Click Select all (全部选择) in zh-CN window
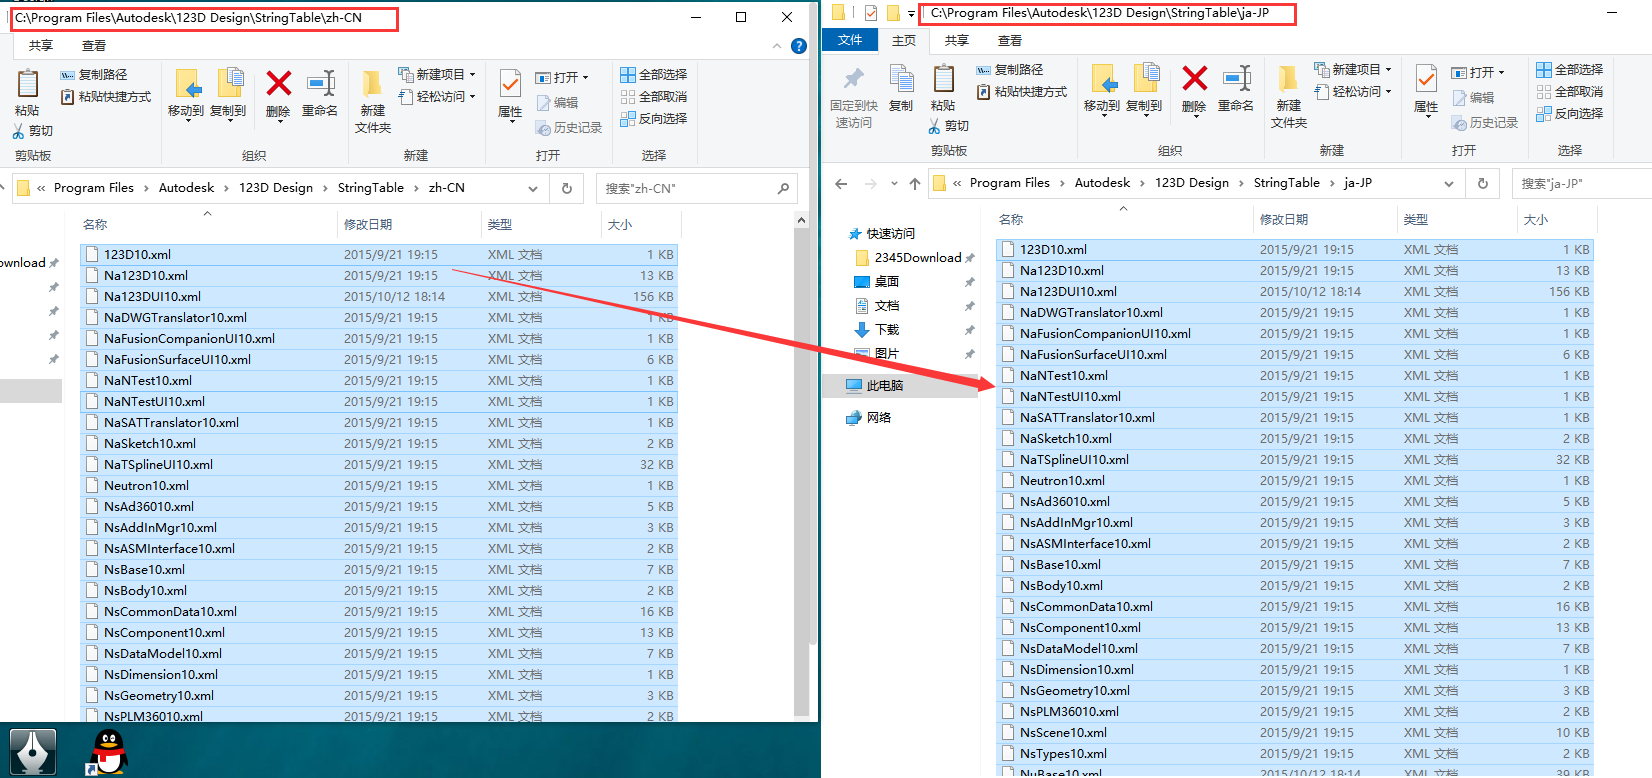The width and height of the screenshot is (1652, 778). point(653,75)
